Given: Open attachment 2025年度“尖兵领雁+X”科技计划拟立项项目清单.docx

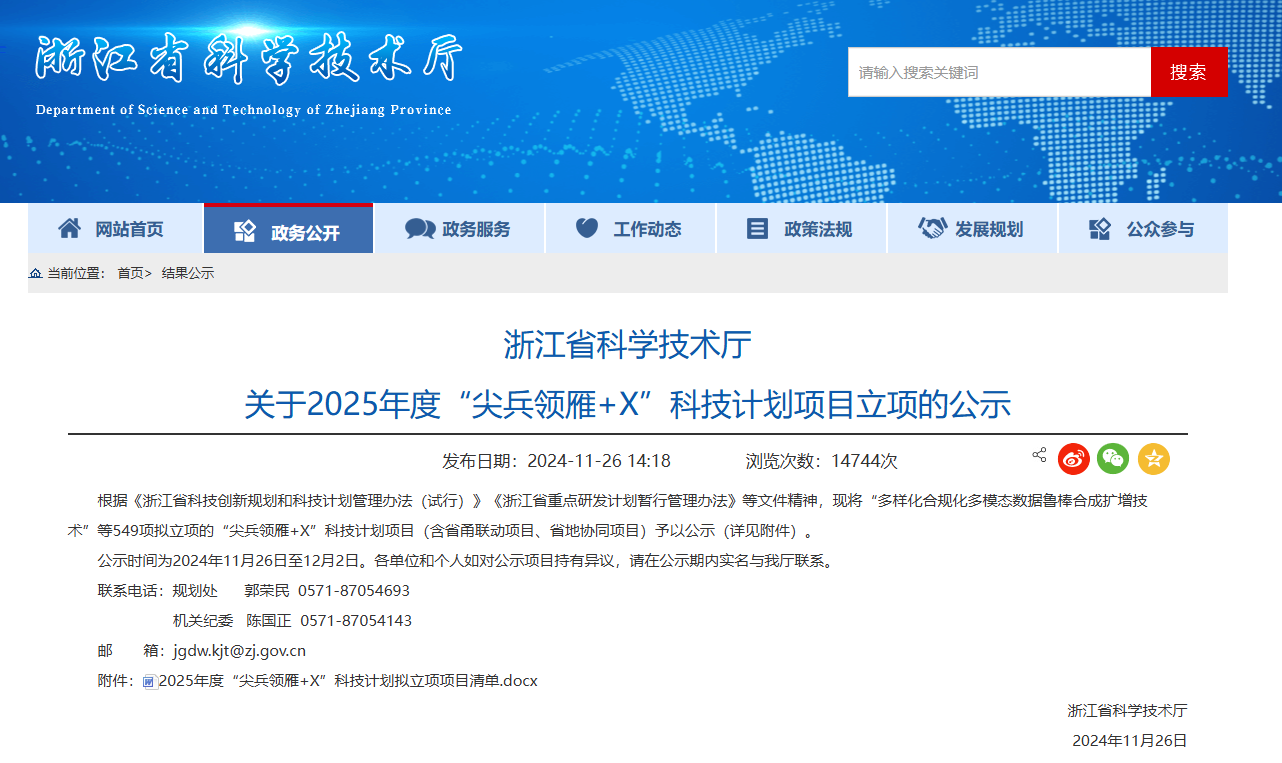Looking at the screenshot, I should click(x=348, y=681).
